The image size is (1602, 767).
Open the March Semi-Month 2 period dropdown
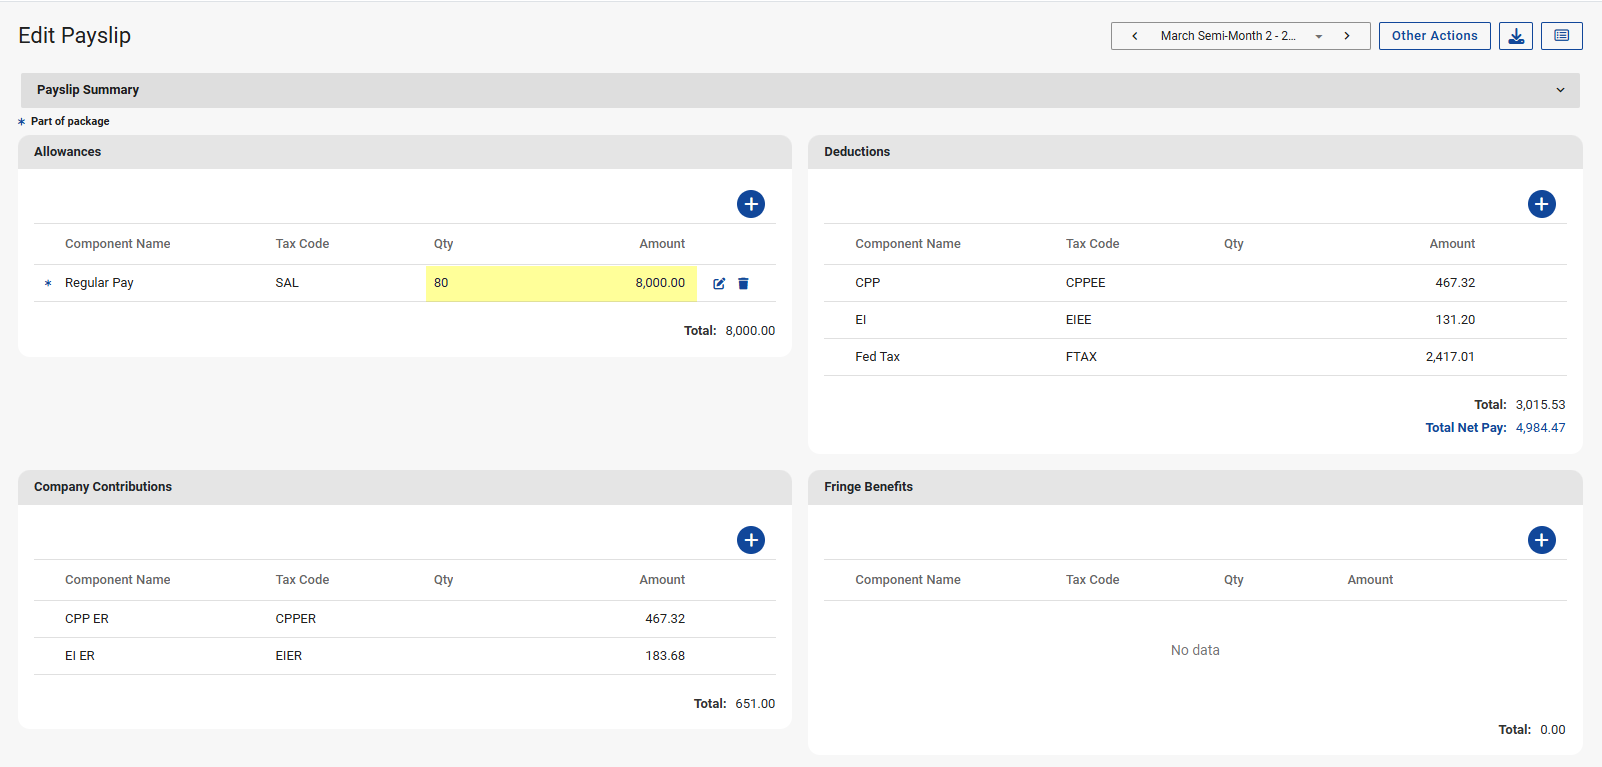pos(1319,36)
